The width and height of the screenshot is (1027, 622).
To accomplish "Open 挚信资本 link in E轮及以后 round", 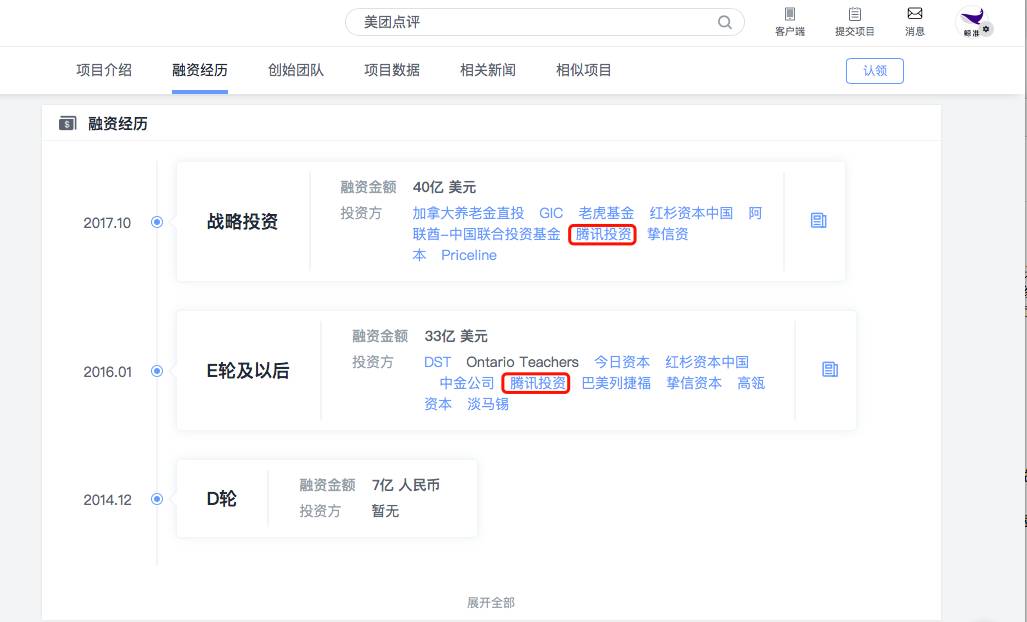I will coord(694,383).
